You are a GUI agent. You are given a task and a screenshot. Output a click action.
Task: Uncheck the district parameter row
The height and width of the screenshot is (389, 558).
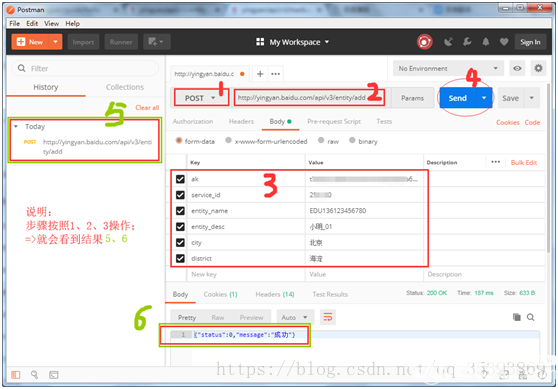tap(180, 258)
